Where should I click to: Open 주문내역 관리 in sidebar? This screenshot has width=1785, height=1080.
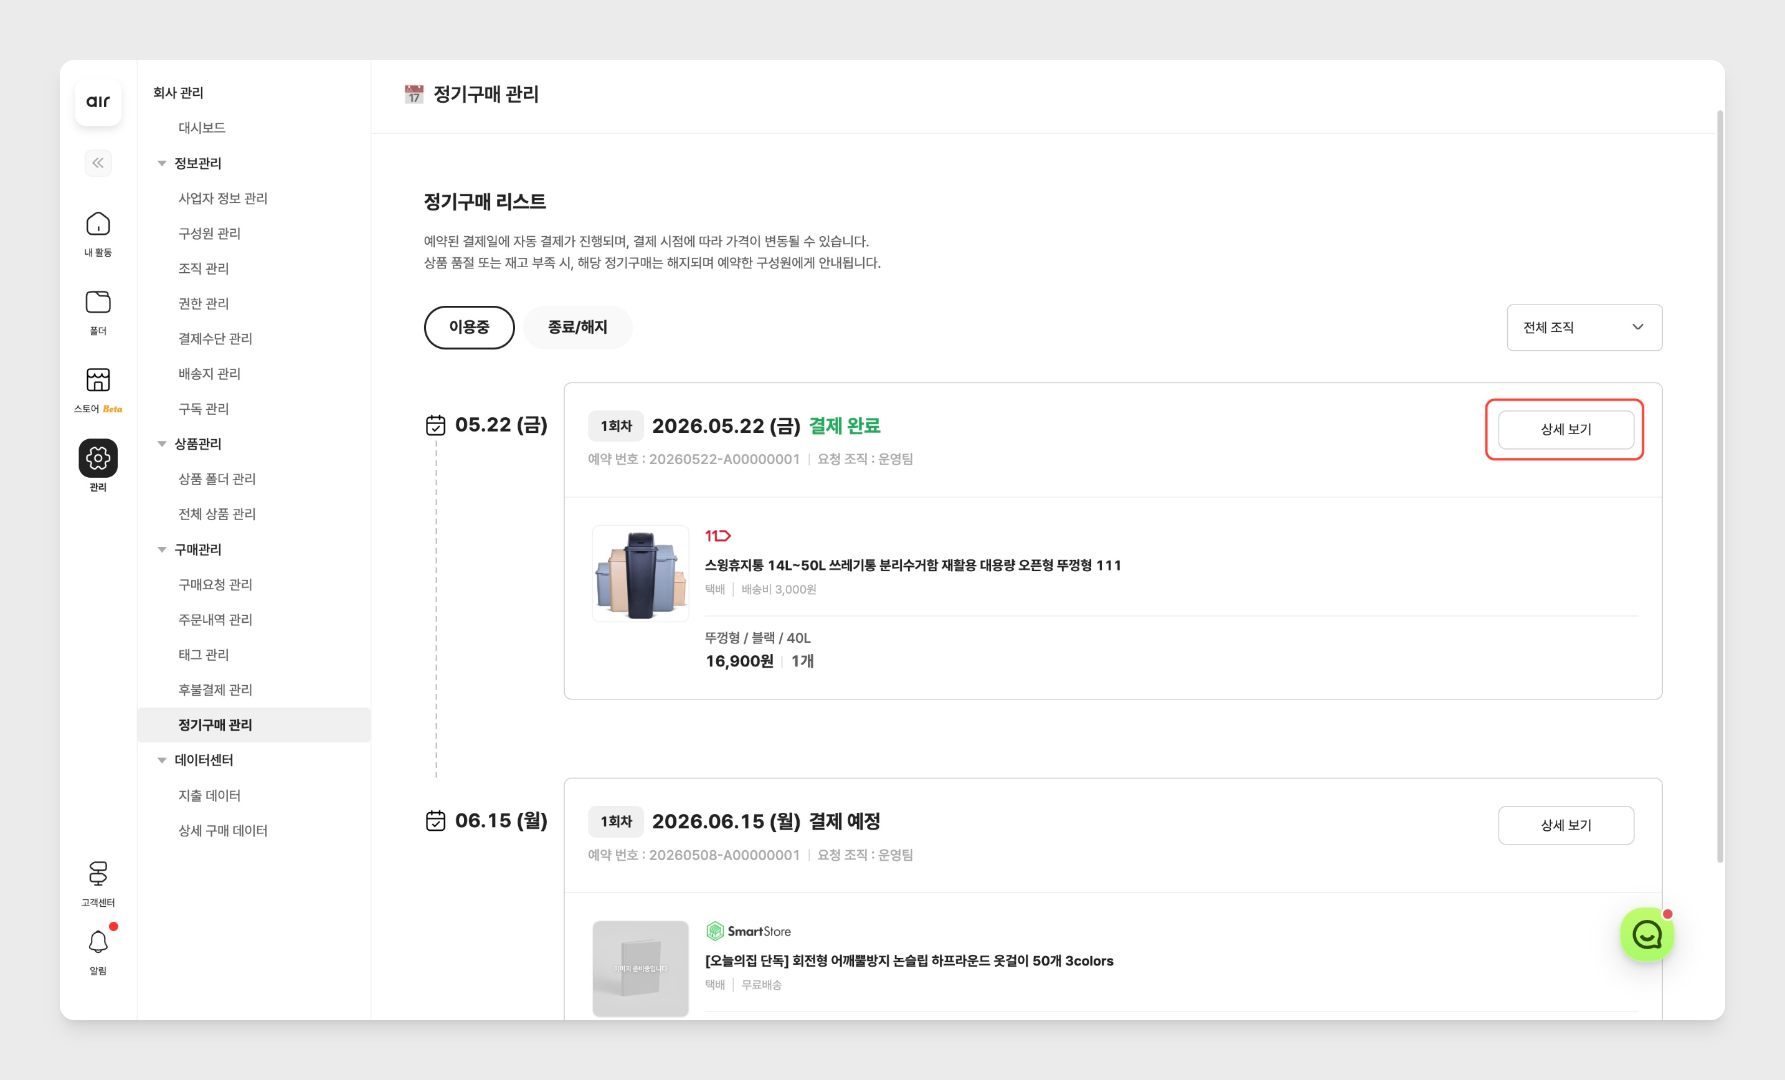click(215, 619)
